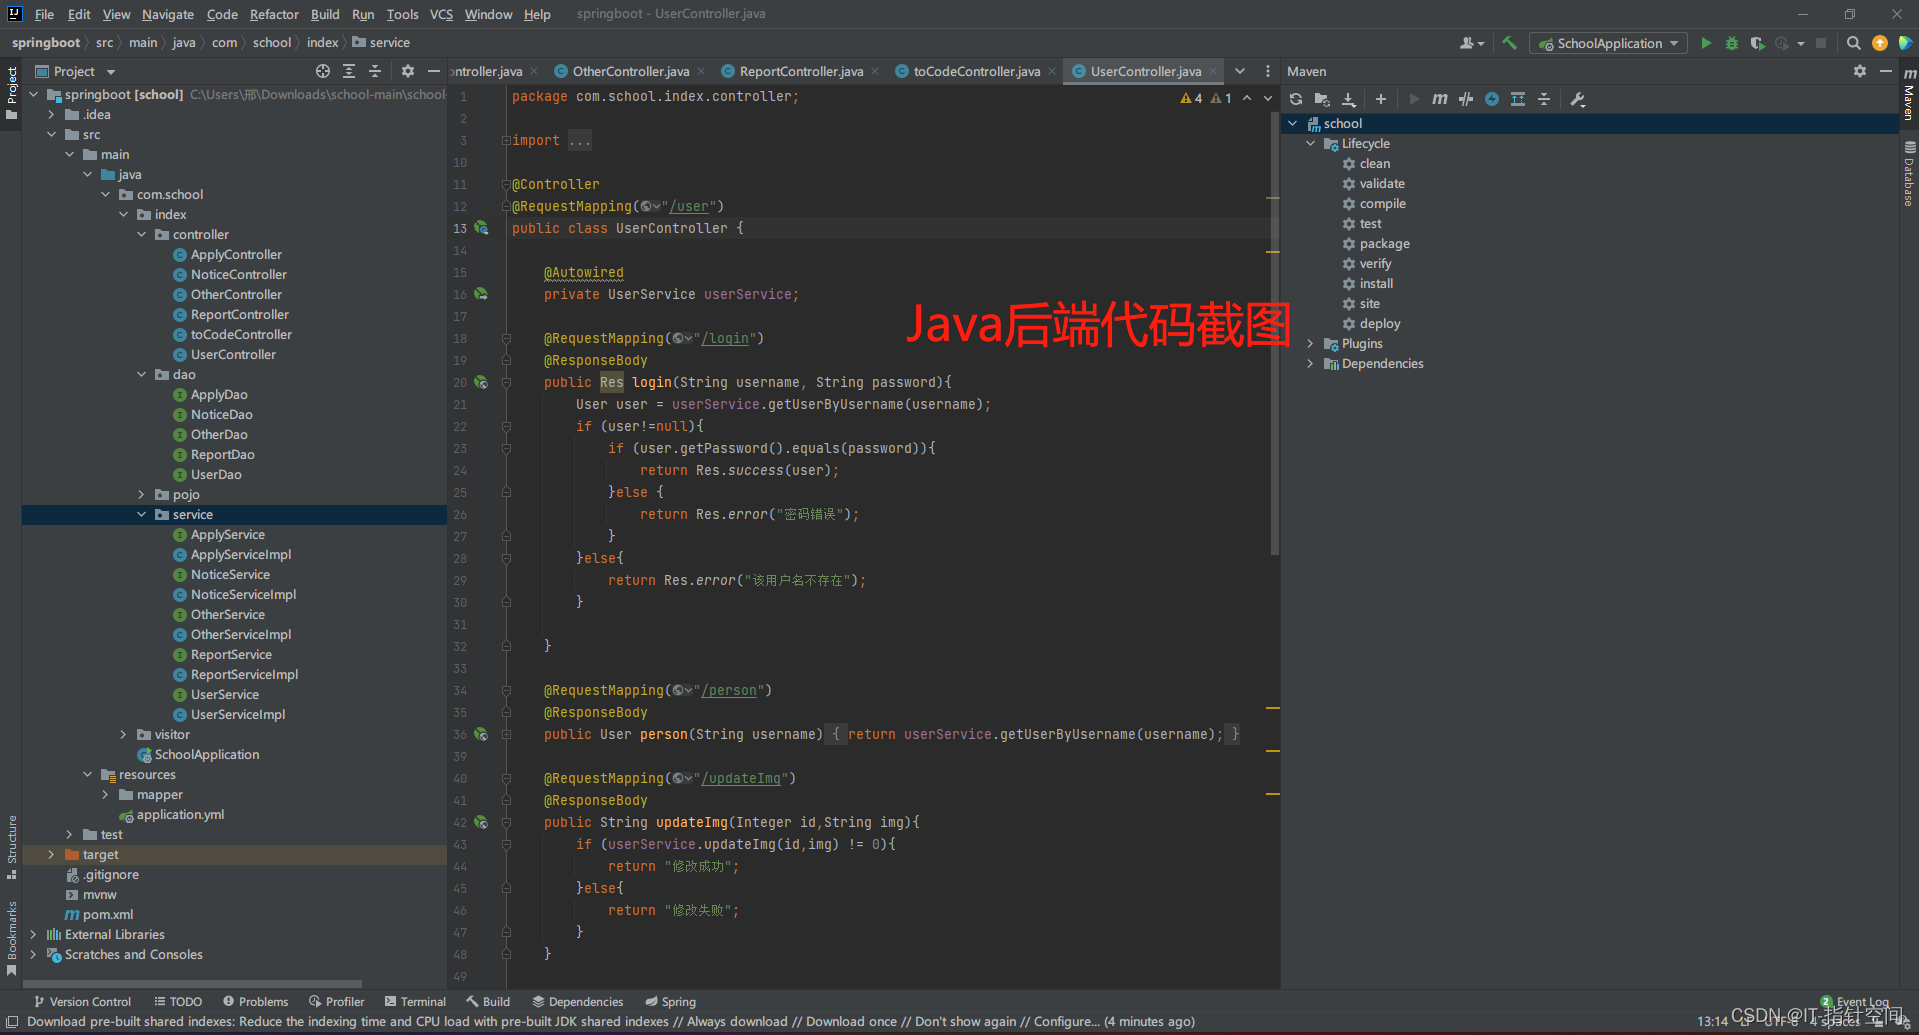Collapse all in Maven tool window
The width and height of the screenshot is (1919, 1035).
[x=1544, y=99]
